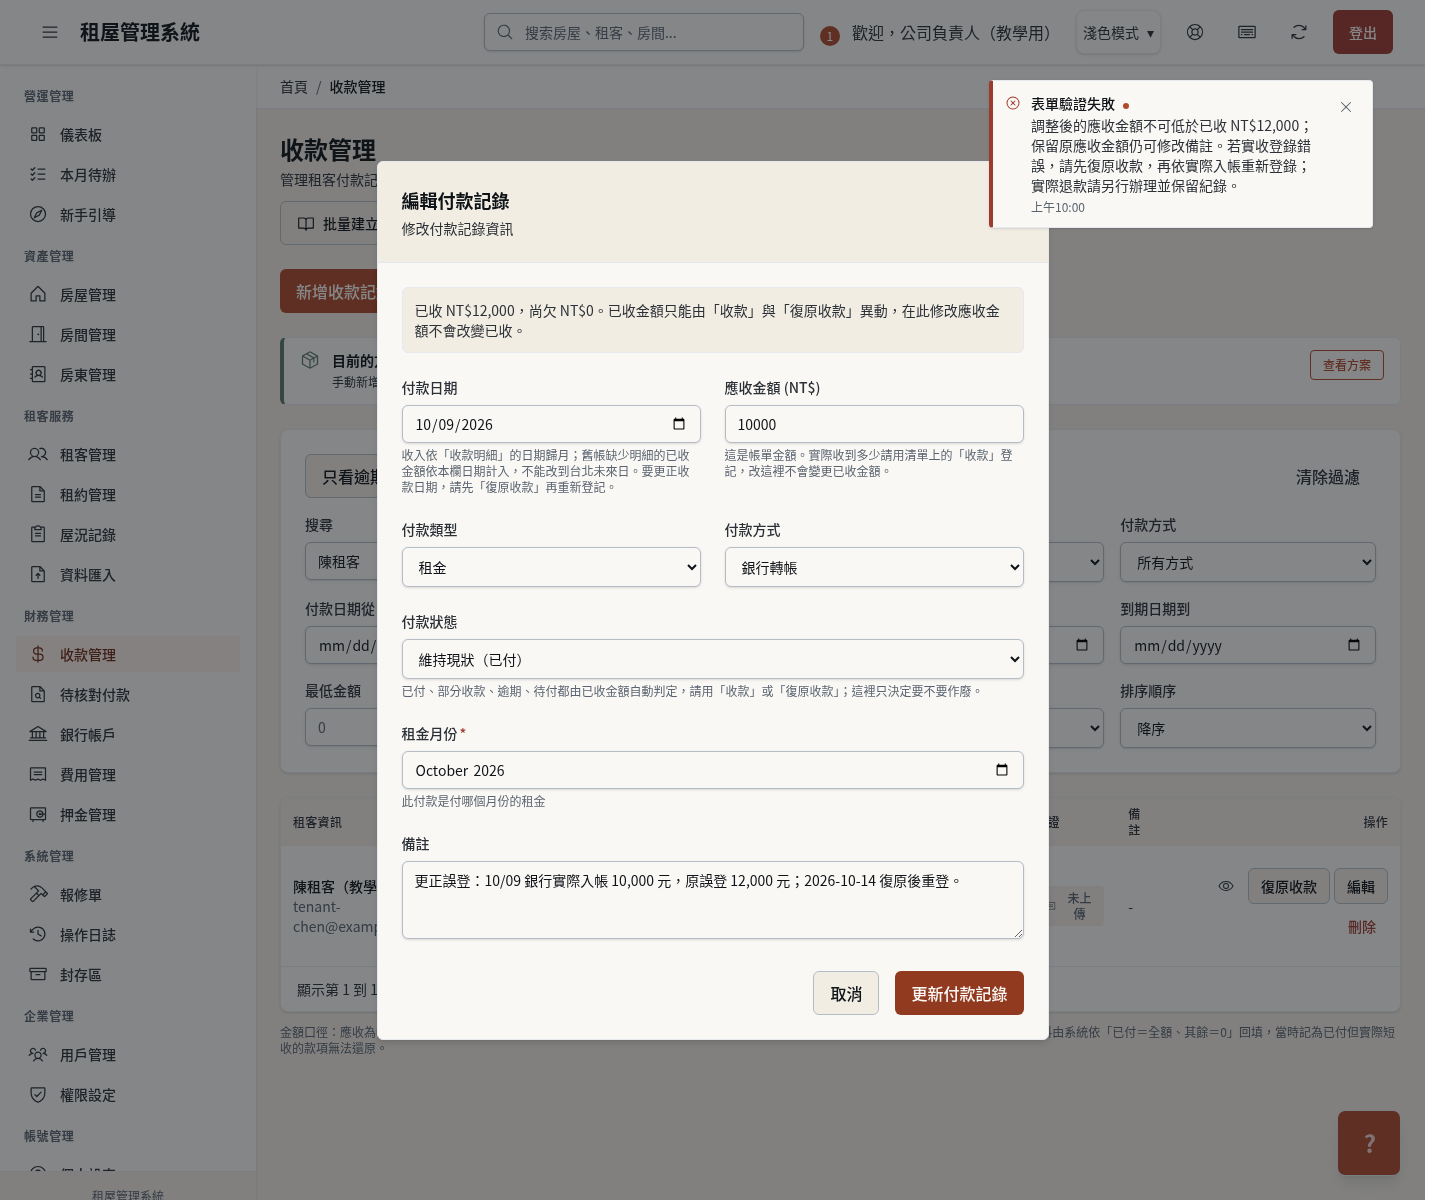Open the floating question mark help button
The height and width of the screenshot is (1200, 1440).
click(x=1369, y=1143)
